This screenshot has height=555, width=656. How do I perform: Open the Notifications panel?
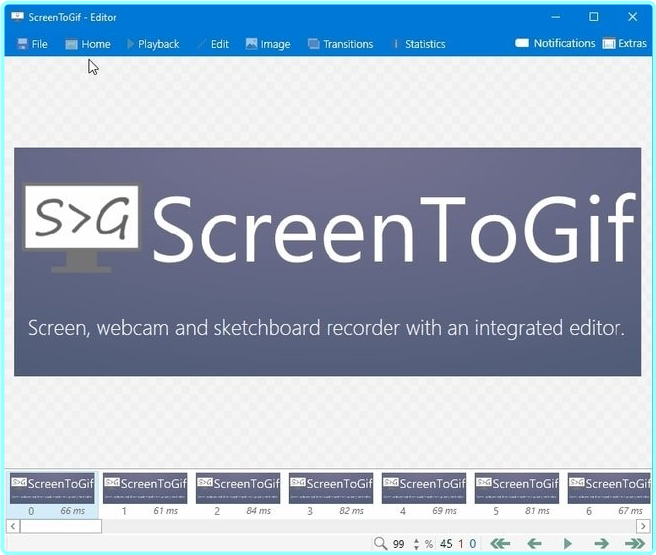[555, 43]
